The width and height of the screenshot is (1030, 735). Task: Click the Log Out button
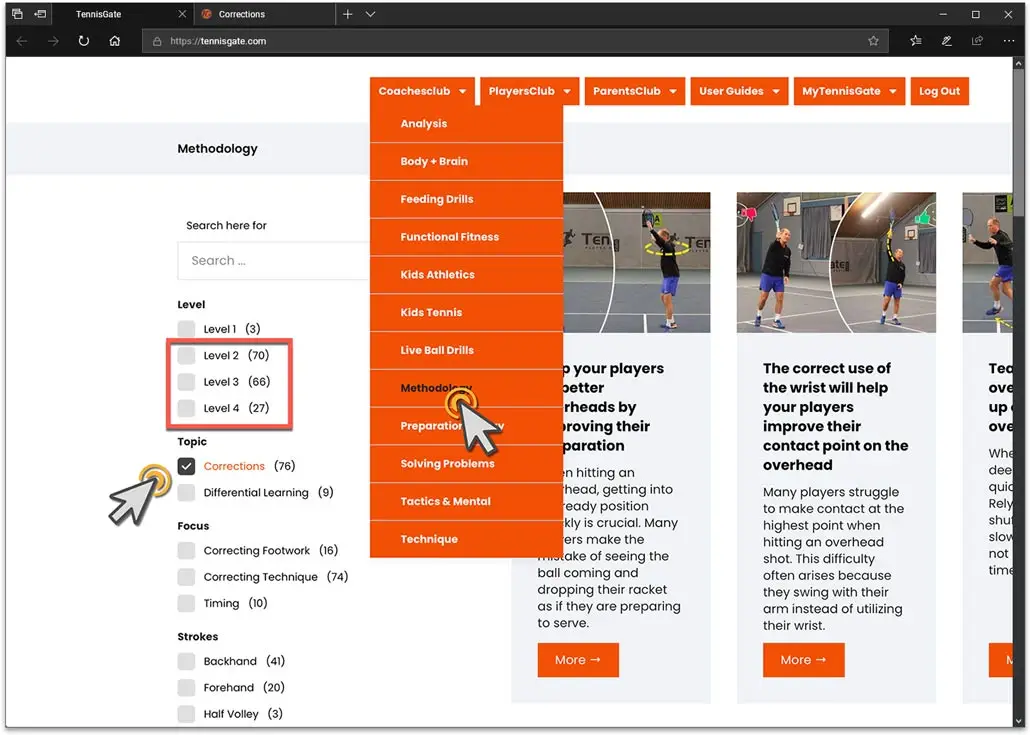point(939,91)
